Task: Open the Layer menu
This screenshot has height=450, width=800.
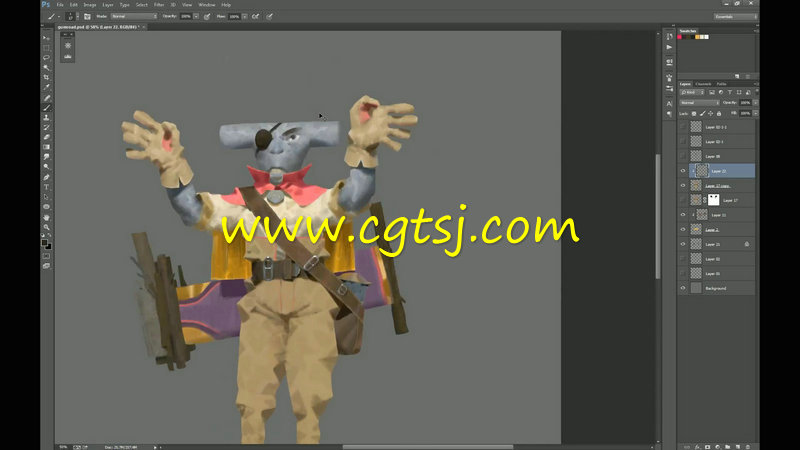Action: click(x=108, y=5)
